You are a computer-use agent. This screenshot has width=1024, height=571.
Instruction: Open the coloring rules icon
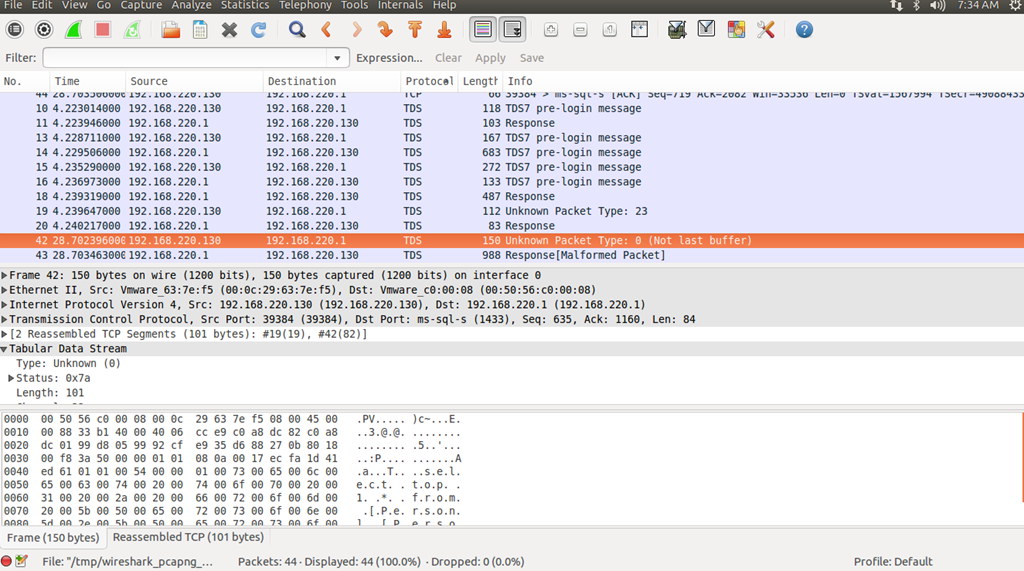coord(736,30)
